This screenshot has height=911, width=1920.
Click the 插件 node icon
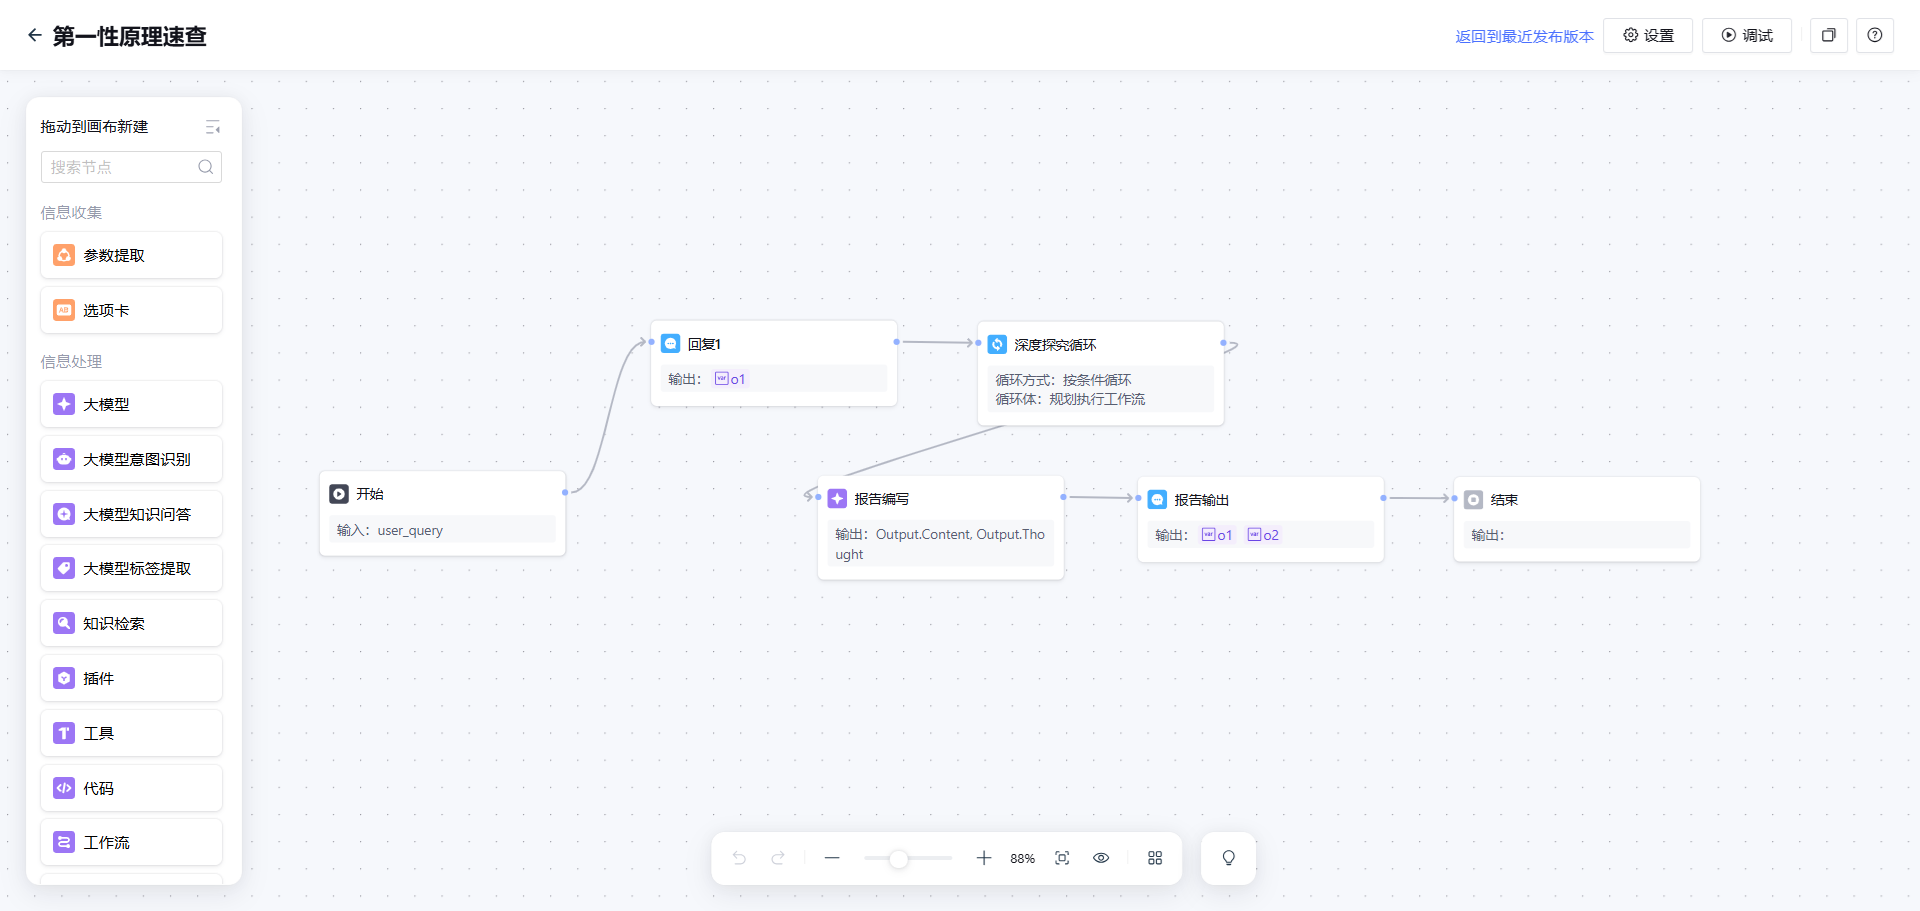pyautogui.click(x=64, y=678)
